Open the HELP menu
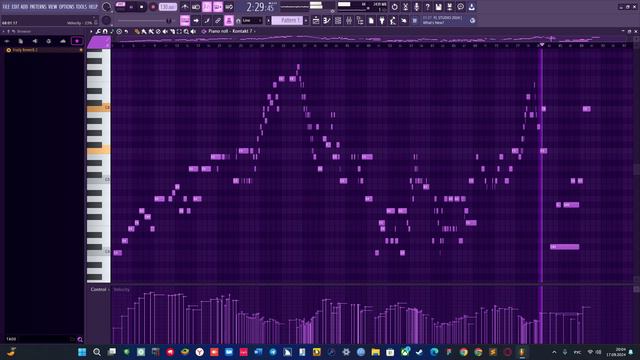 93,7
